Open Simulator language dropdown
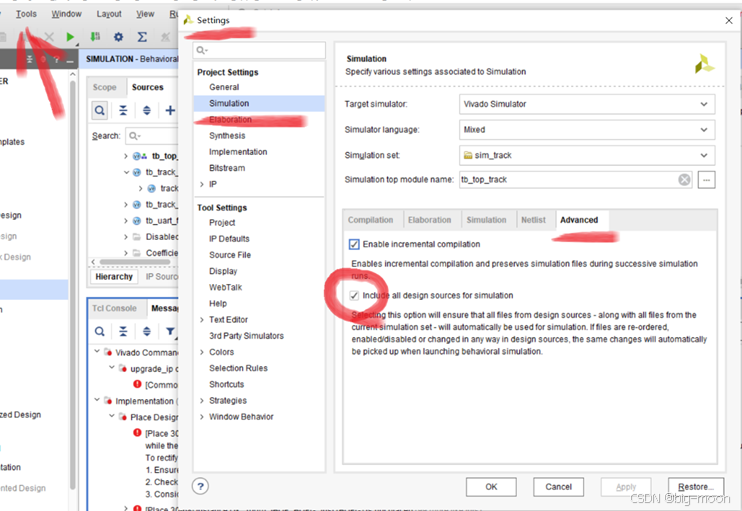Image resolution: width=742 pixels, height=511 pixels. [587, 130]
